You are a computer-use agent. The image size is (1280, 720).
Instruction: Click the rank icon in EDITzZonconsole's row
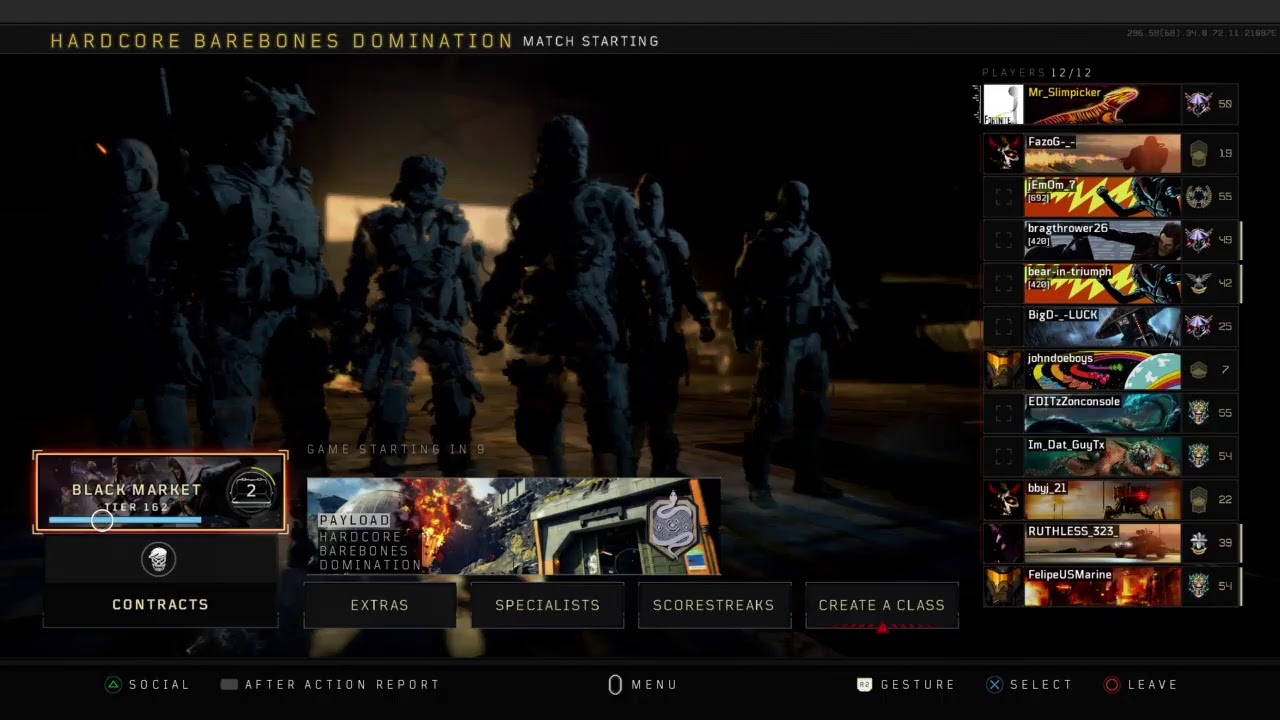[1198, 413]
